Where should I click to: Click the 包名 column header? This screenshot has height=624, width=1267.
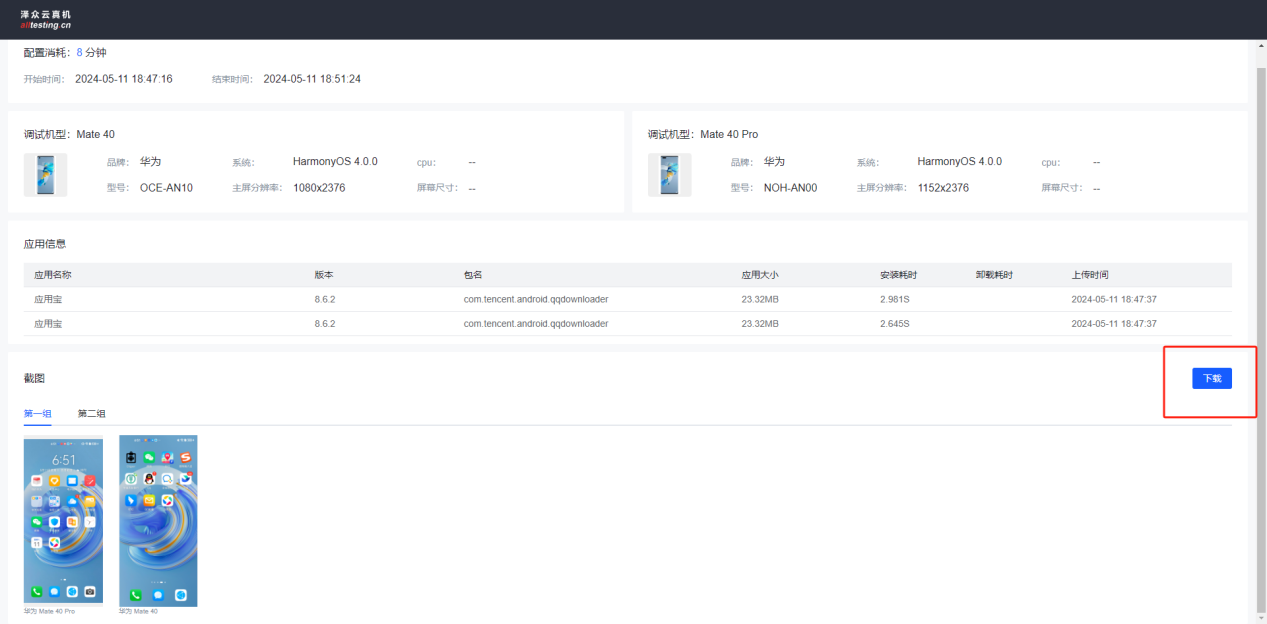click(473, 275)
